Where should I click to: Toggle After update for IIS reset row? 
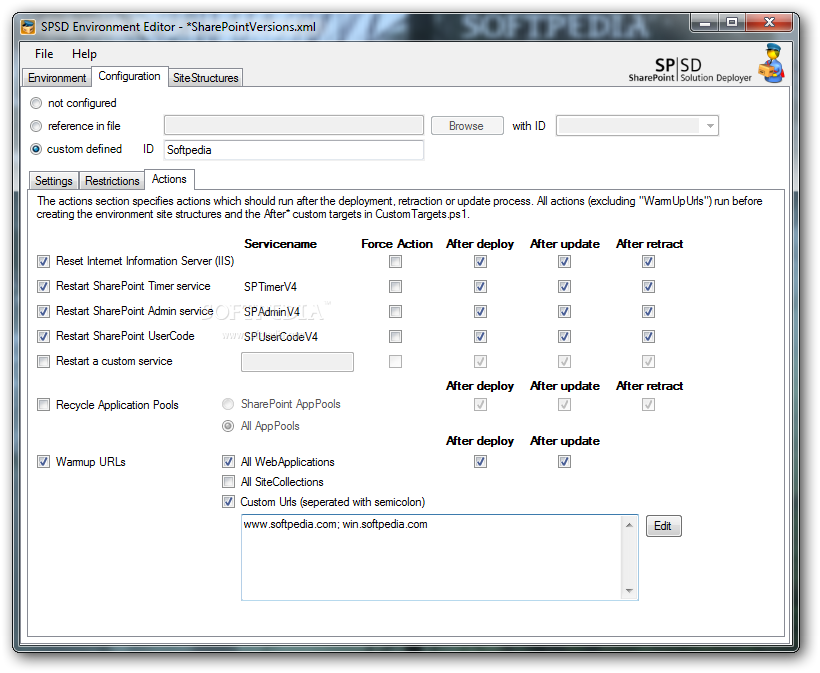pos(564,261)
